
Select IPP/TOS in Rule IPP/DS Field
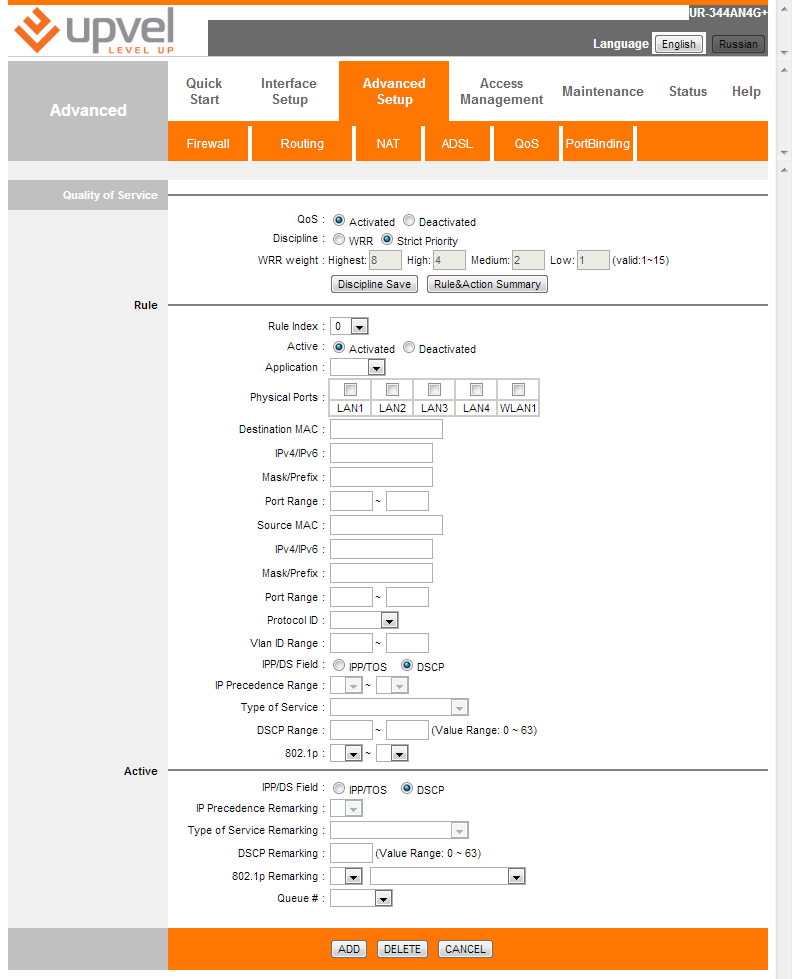(x=339, y=665)
